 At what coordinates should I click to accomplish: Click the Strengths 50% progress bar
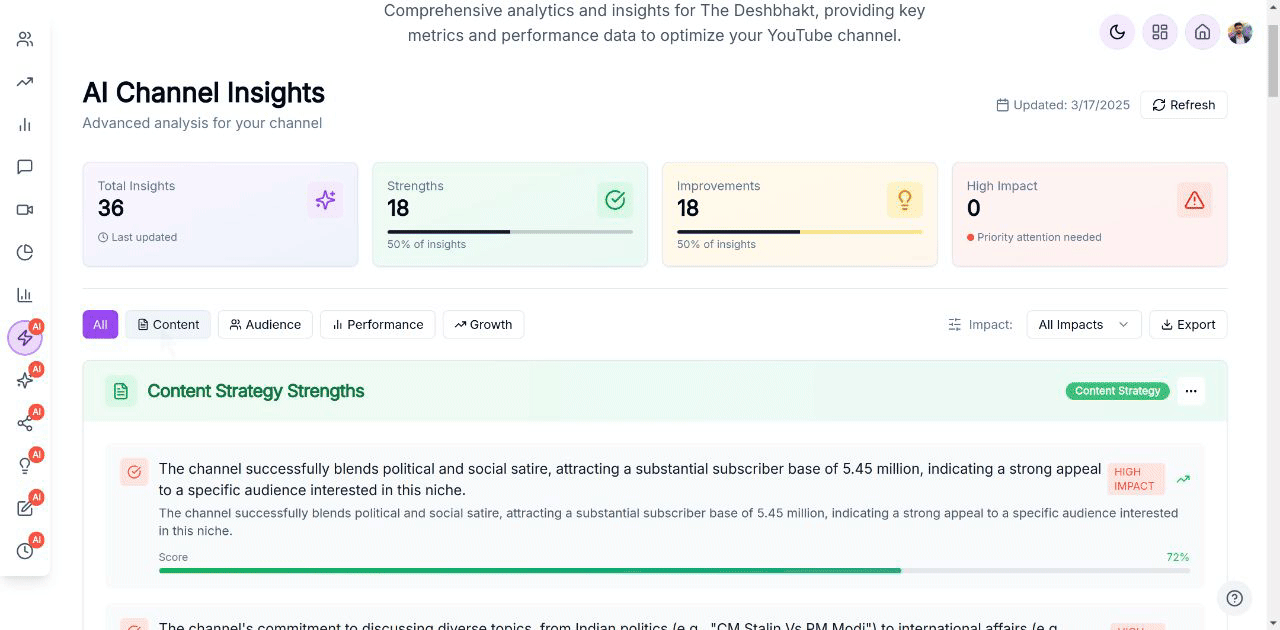point(510,232)
